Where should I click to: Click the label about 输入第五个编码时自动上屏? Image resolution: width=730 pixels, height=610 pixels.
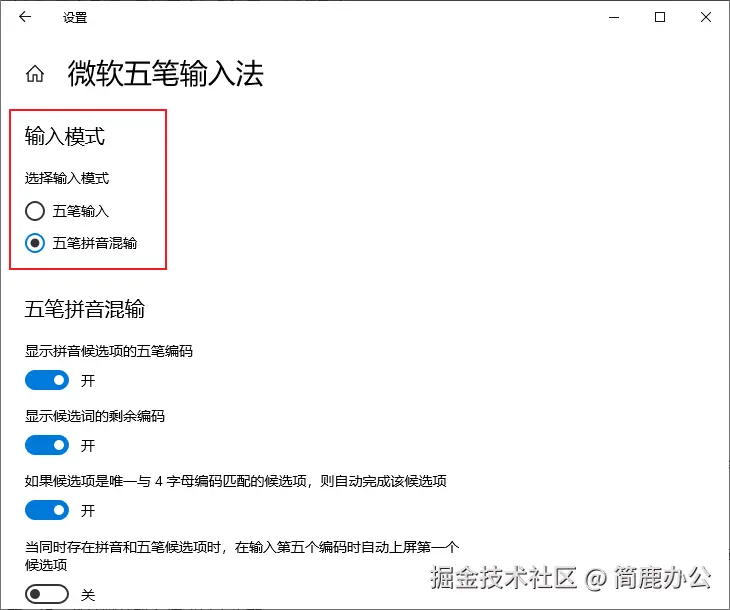click(x=242, y=556)
